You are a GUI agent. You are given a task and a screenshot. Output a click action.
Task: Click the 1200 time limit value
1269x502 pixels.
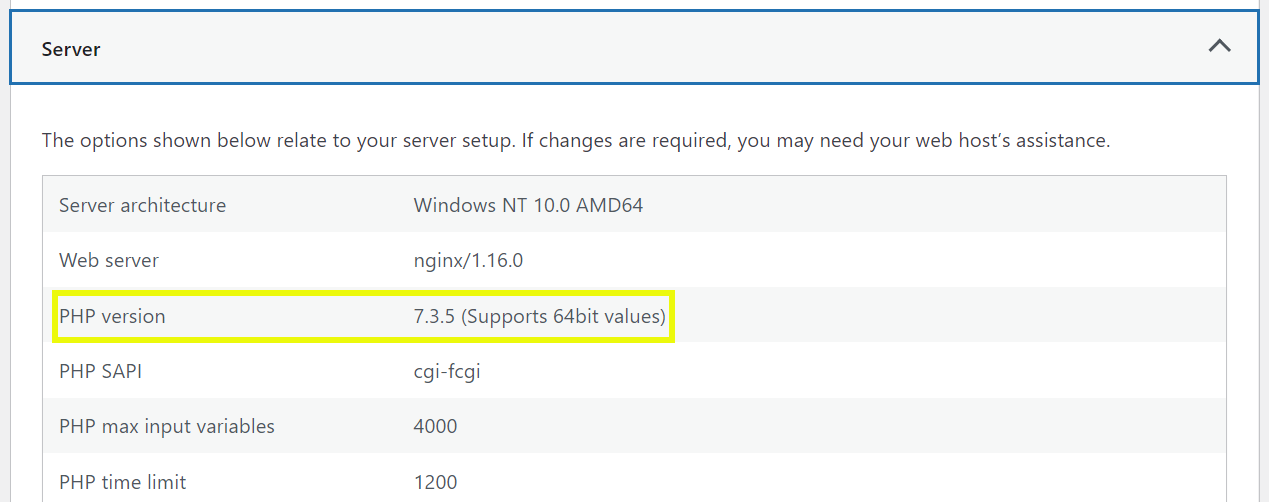point(435,482)
